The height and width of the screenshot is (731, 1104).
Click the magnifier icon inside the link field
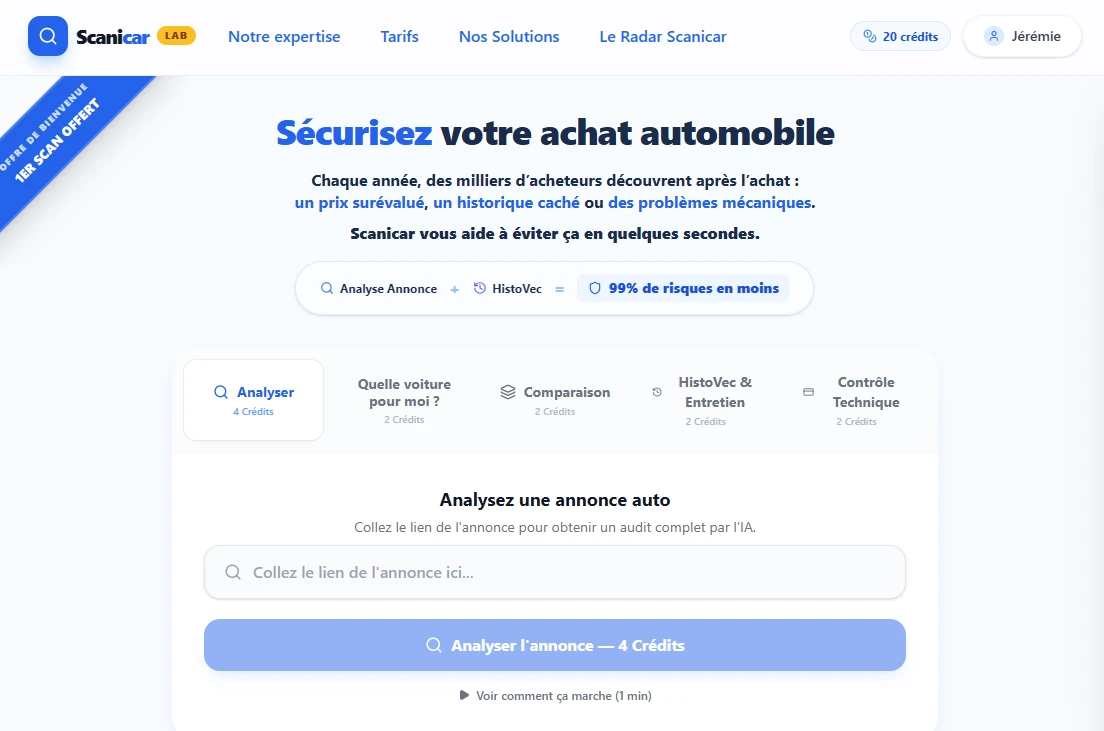click(x=233, y=572)
